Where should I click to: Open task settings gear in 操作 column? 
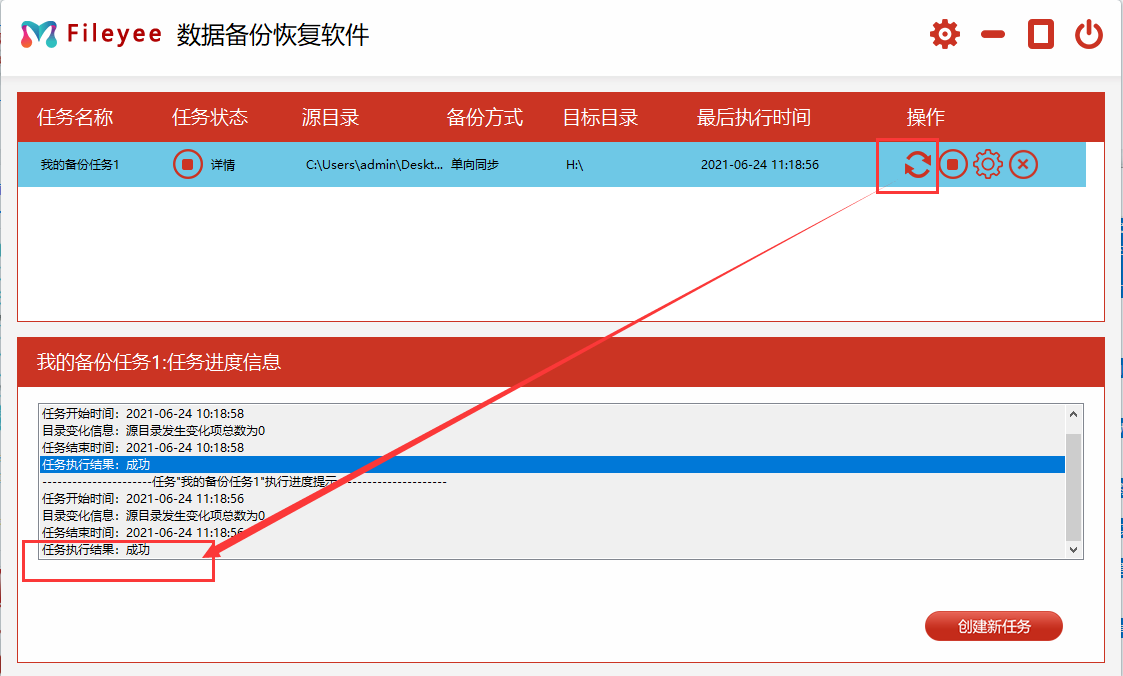coord(987,164)
